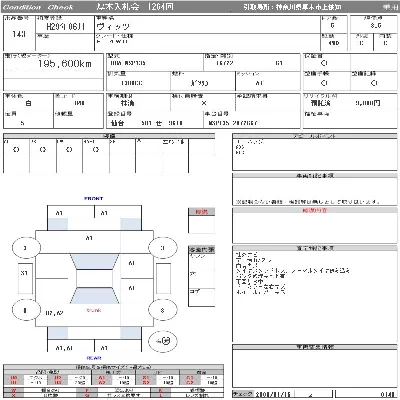Select the blue rear window shape above trunk
The width and height of the screenshot is (400, 400).
click(94, 295)
